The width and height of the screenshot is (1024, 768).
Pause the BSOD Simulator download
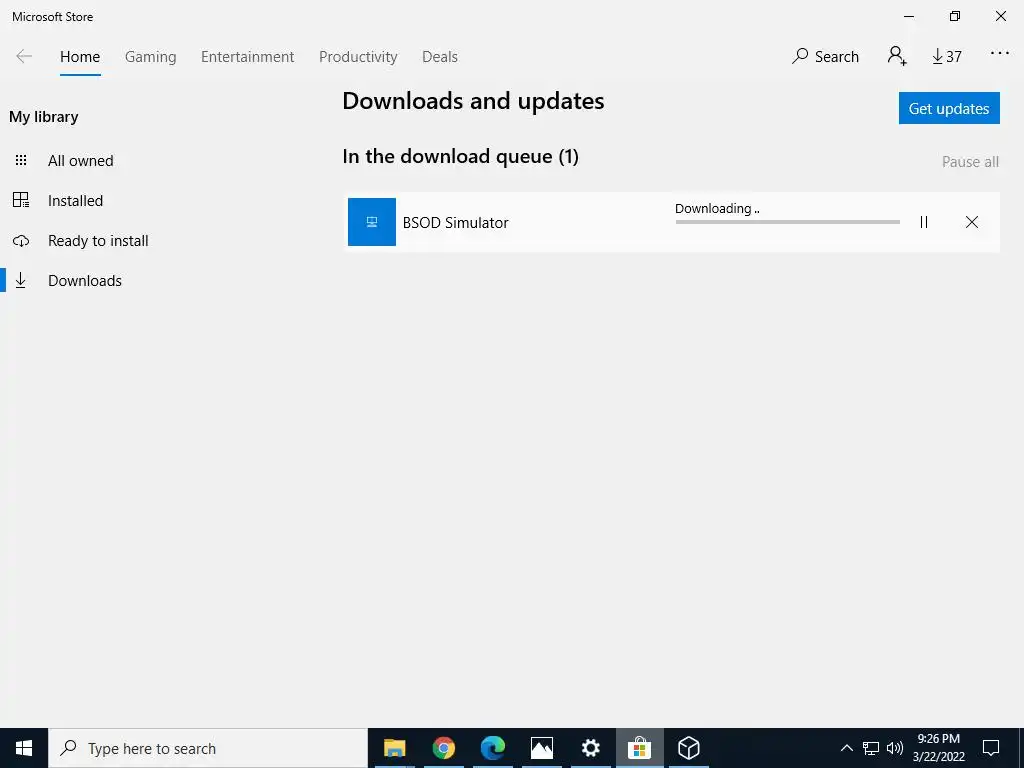tap(923, 222)
